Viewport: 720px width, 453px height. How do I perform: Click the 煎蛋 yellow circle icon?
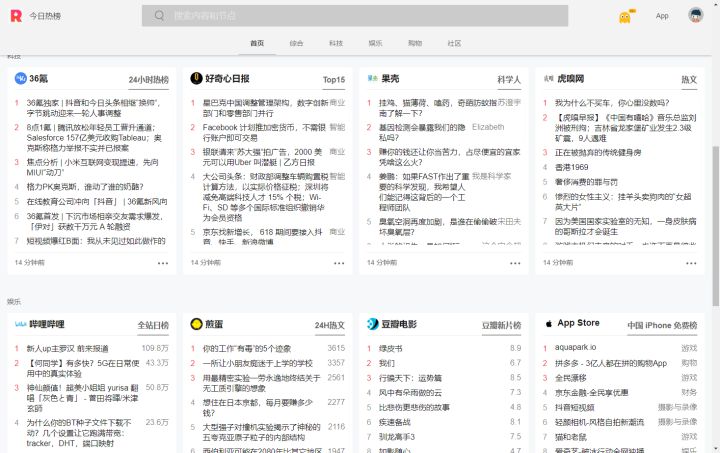(196, 324)
